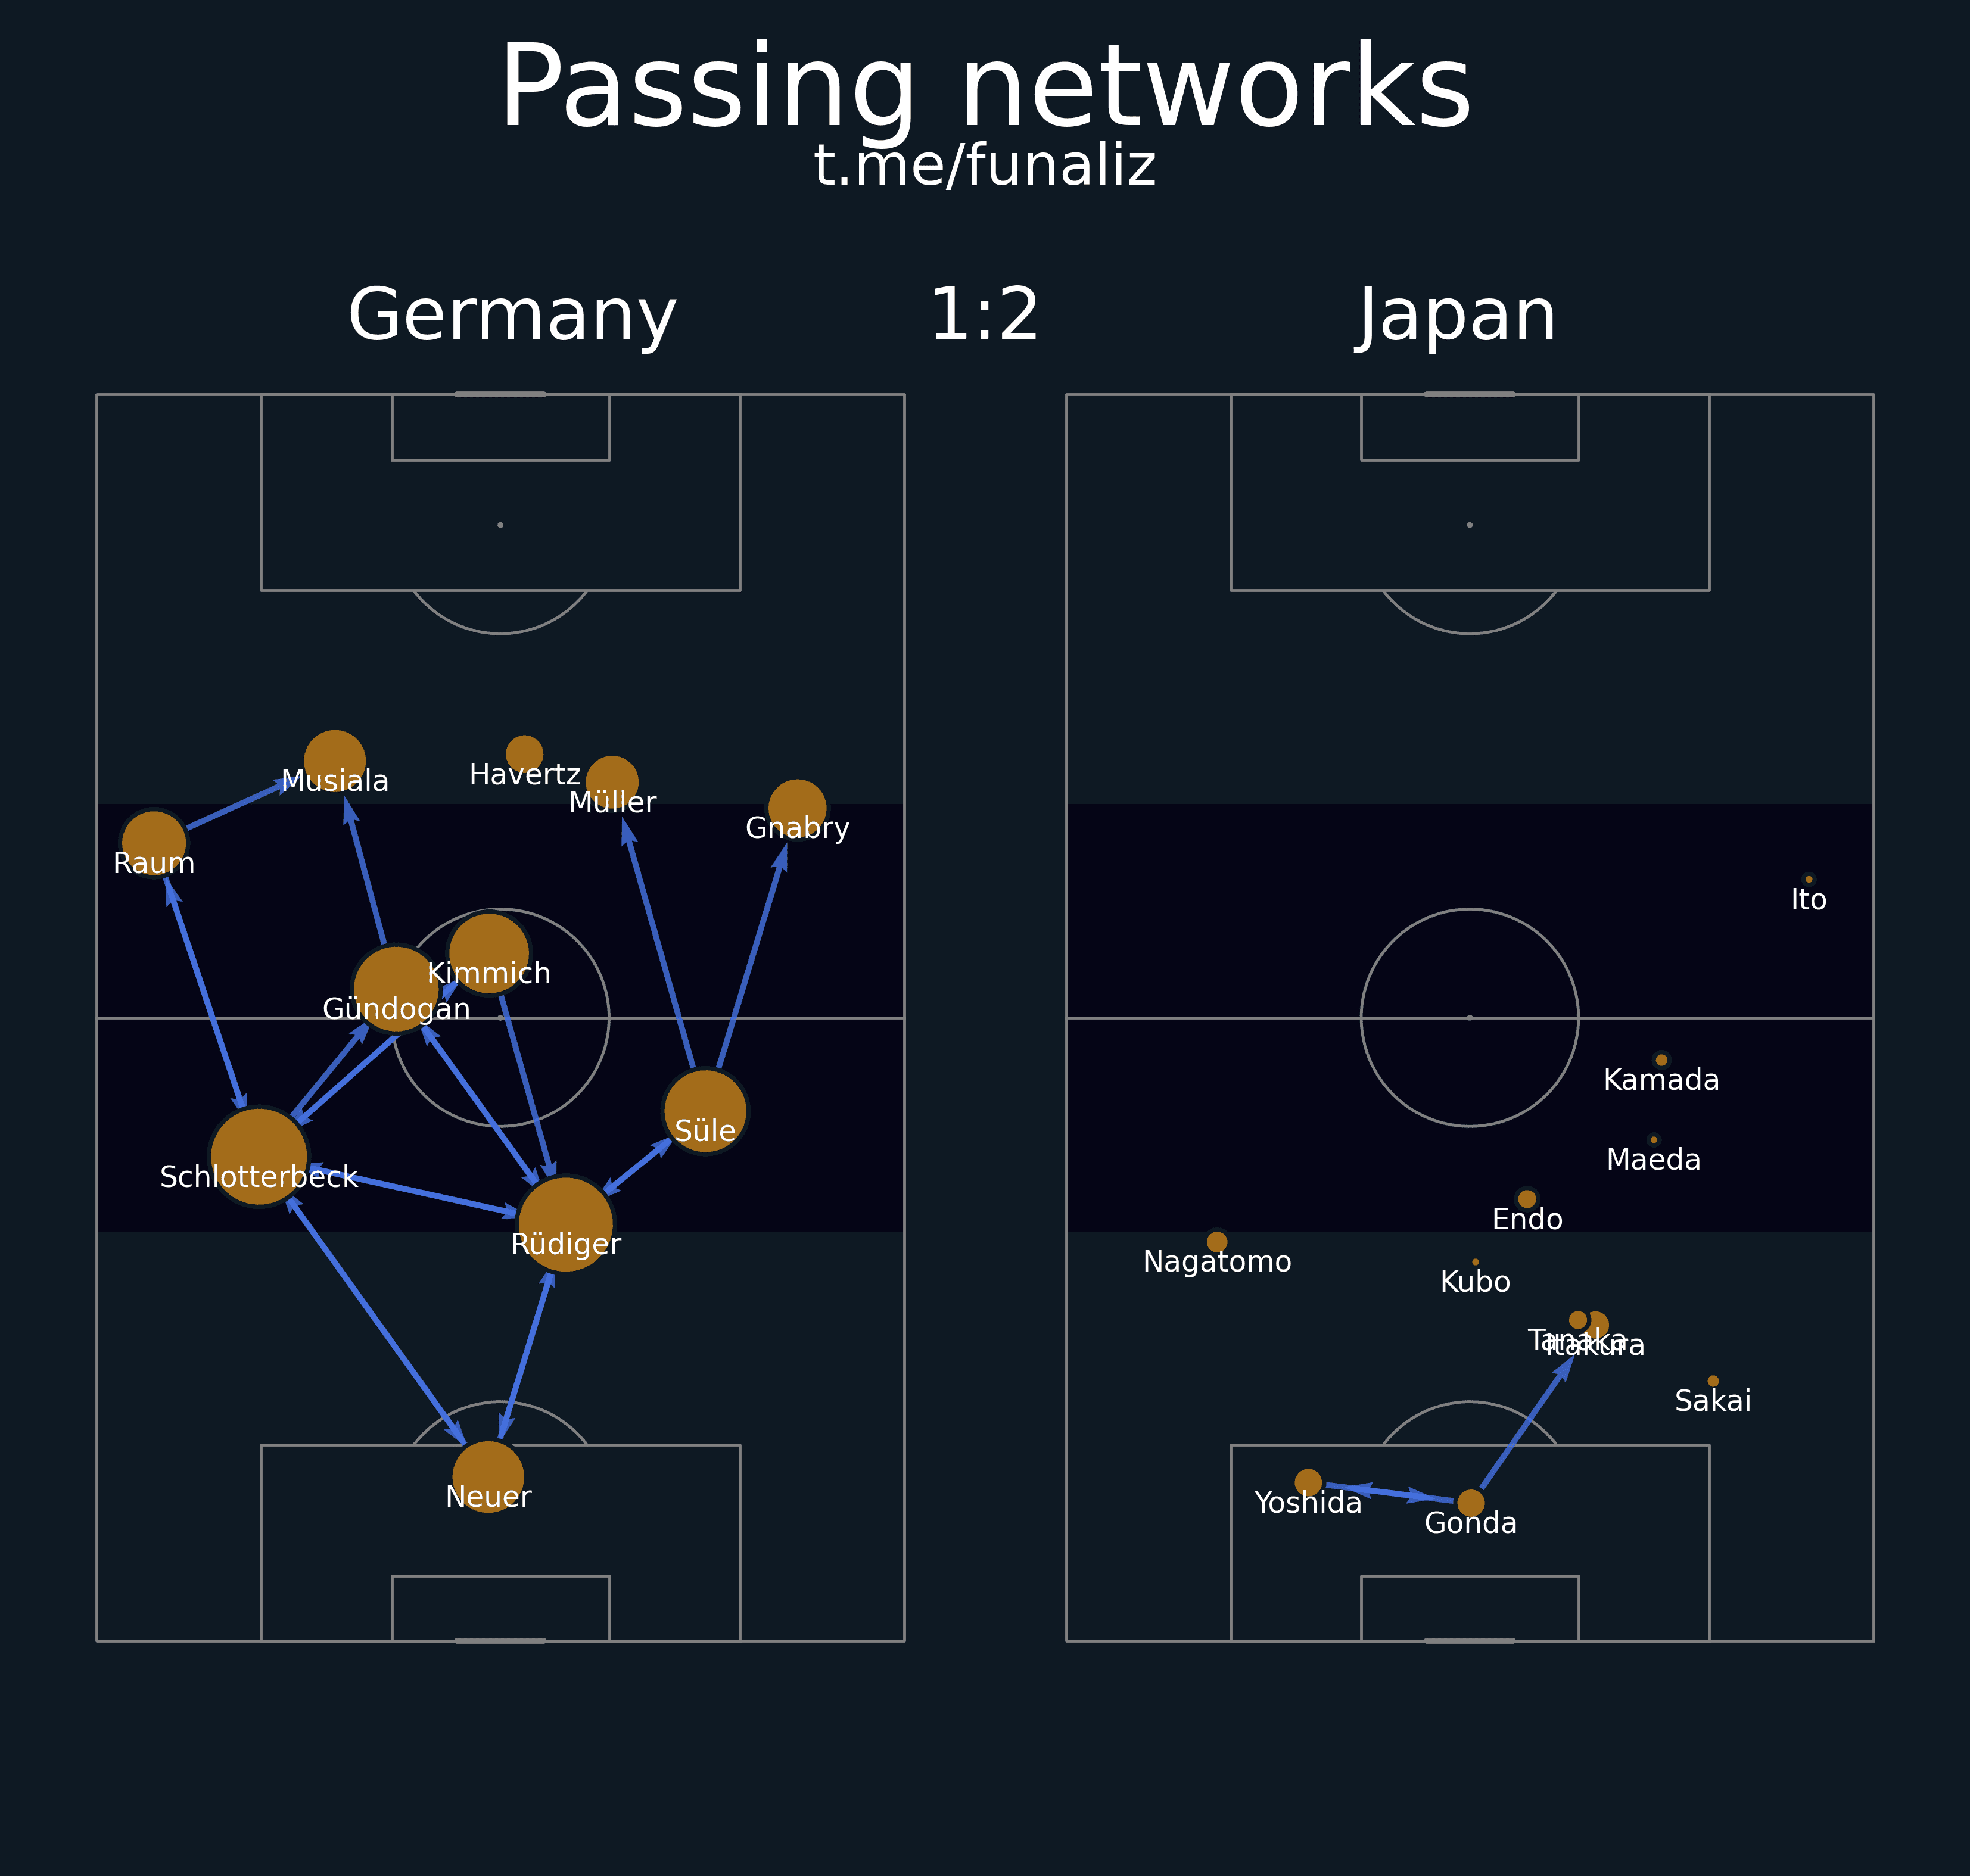Click the Rüdiger player node
The image size is (1970, 1876).
[x=566, y=1223]
